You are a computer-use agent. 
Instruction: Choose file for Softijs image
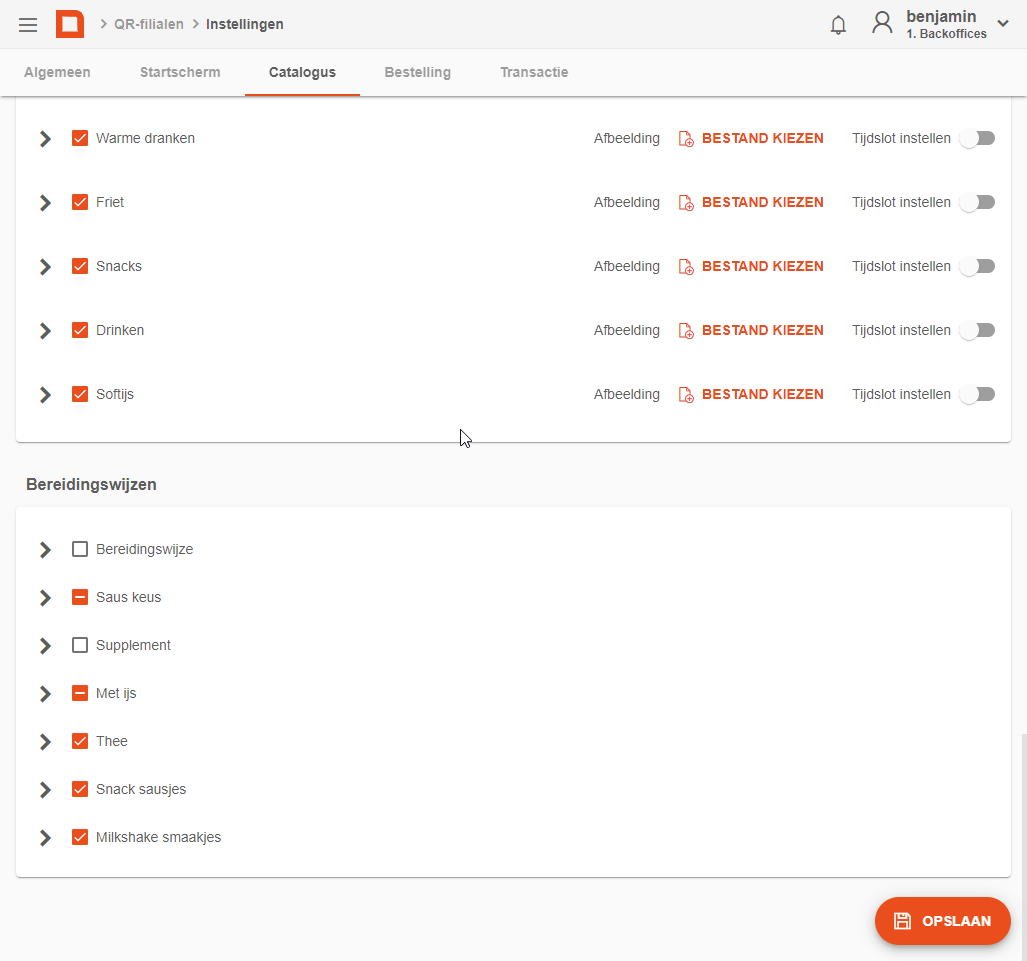pyautogui.click(x=762, y=394)
